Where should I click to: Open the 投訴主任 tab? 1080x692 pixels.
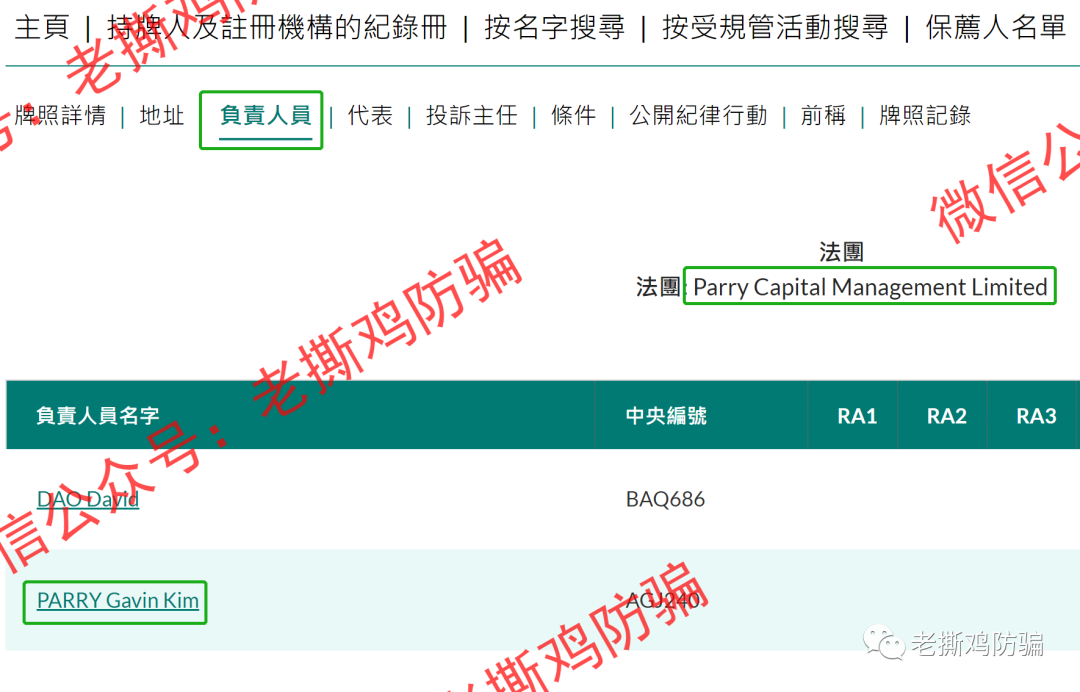[x=472, y=115]
